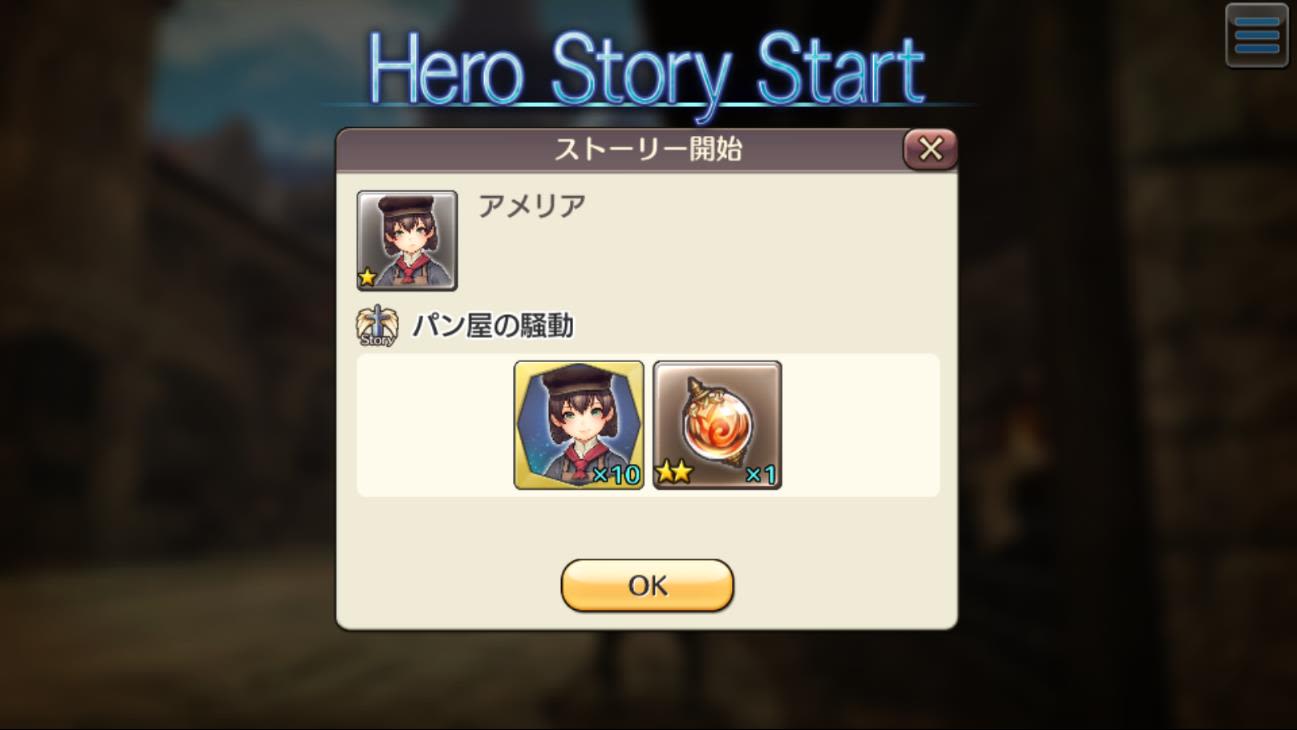
Task: Click the Story icon beside パン屋の騒動
Action: [x=377, y=326]
